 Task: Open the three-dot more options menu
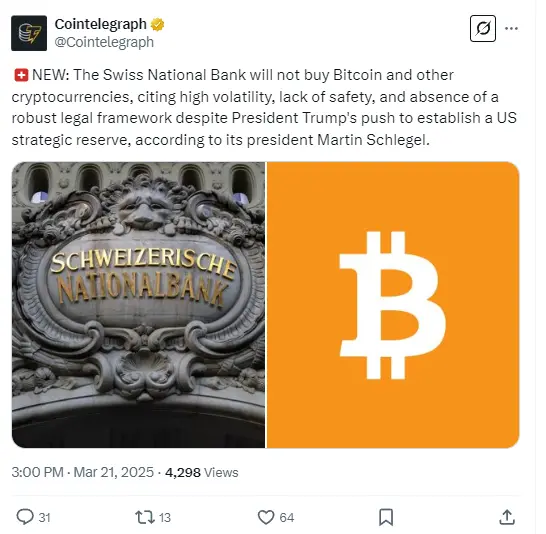click(511, 29)
